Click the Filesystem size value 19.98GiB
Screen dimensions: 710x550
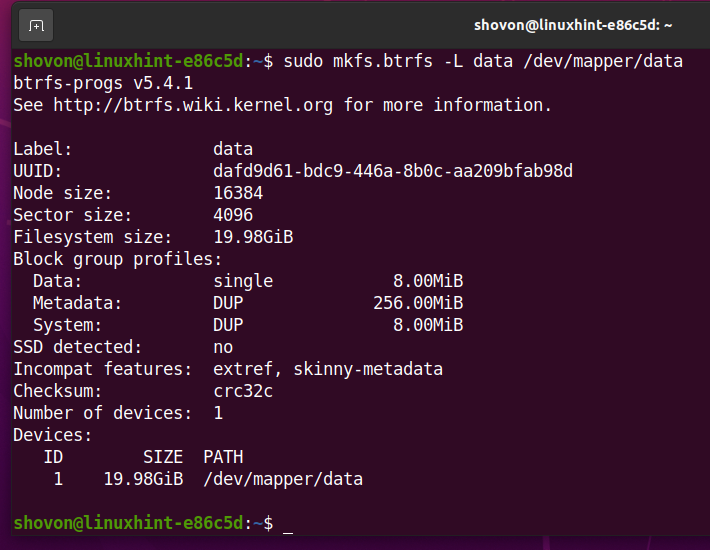pyautogui.click(x=253, y=237)
